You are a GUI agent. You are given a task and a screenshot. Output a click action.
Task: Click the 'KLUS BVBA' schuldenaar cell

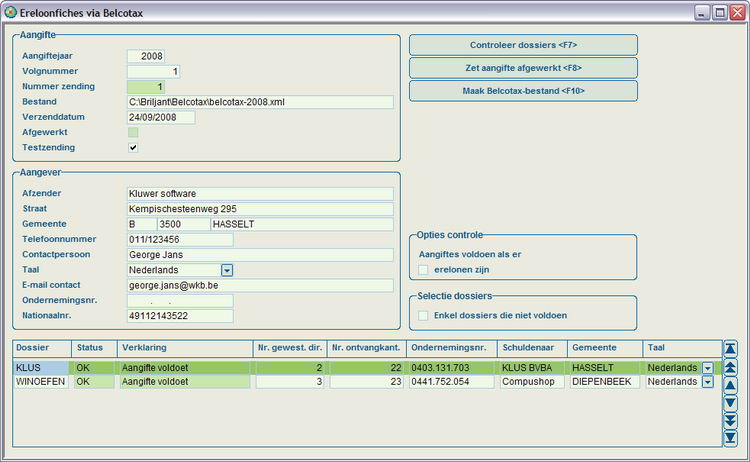(532, 368)
